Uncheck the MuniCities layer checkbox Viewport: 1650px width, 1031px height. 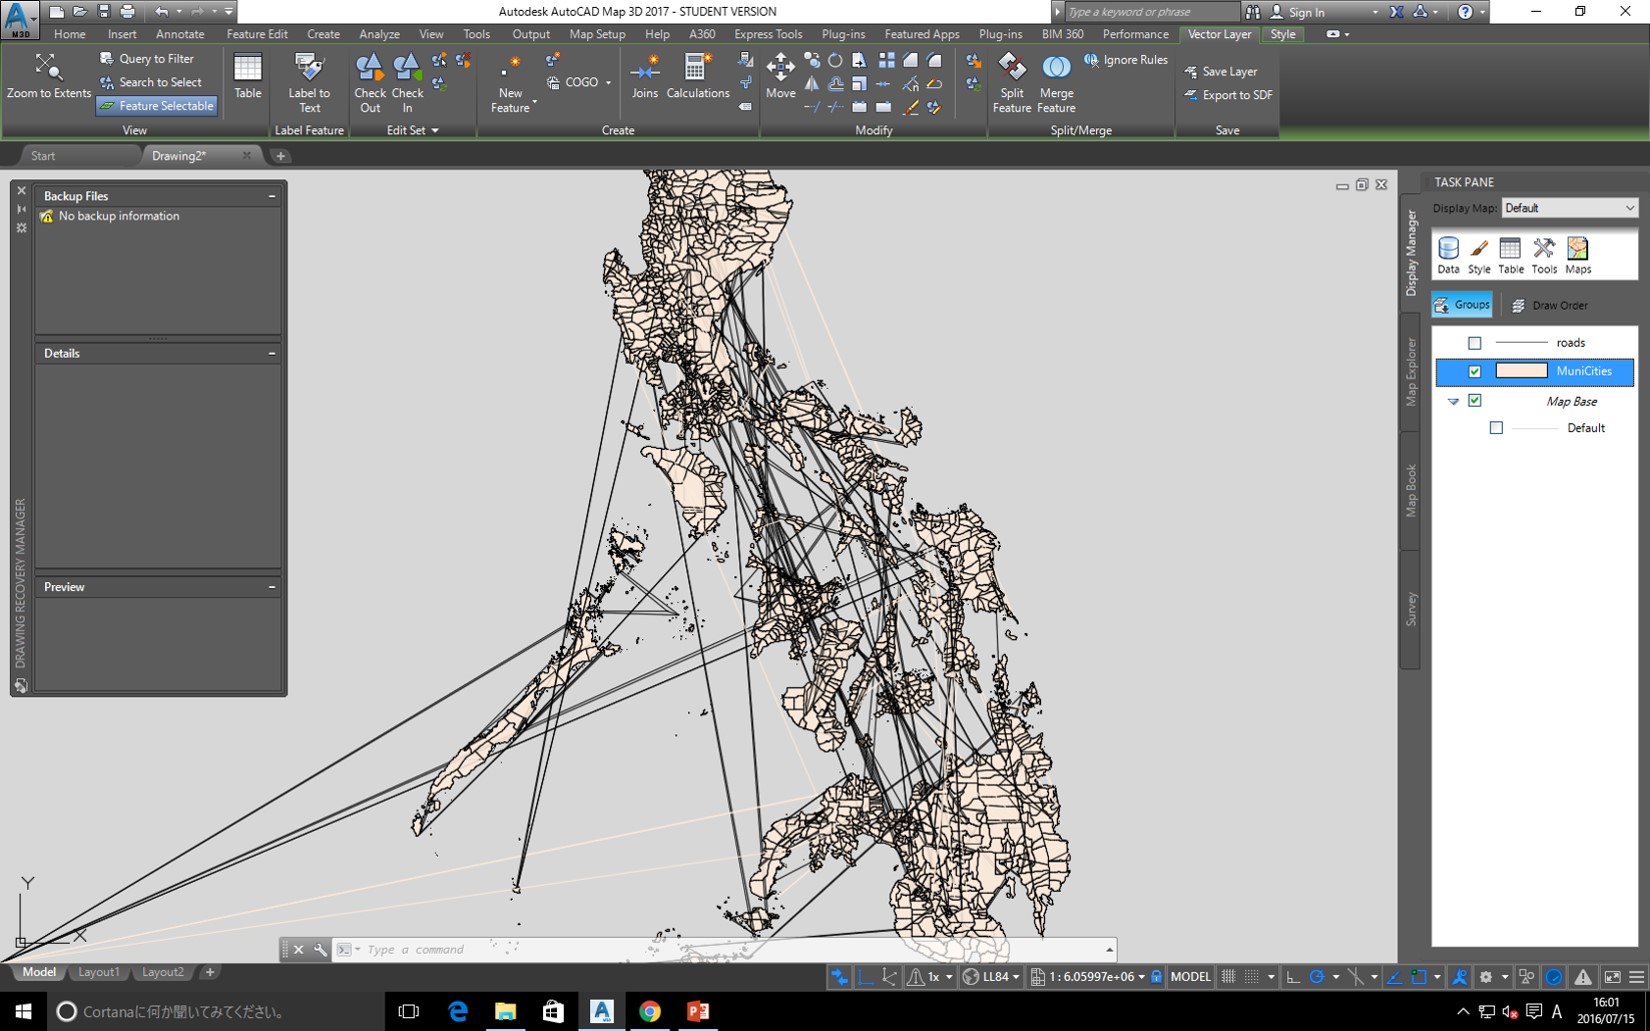[1475, 371]
